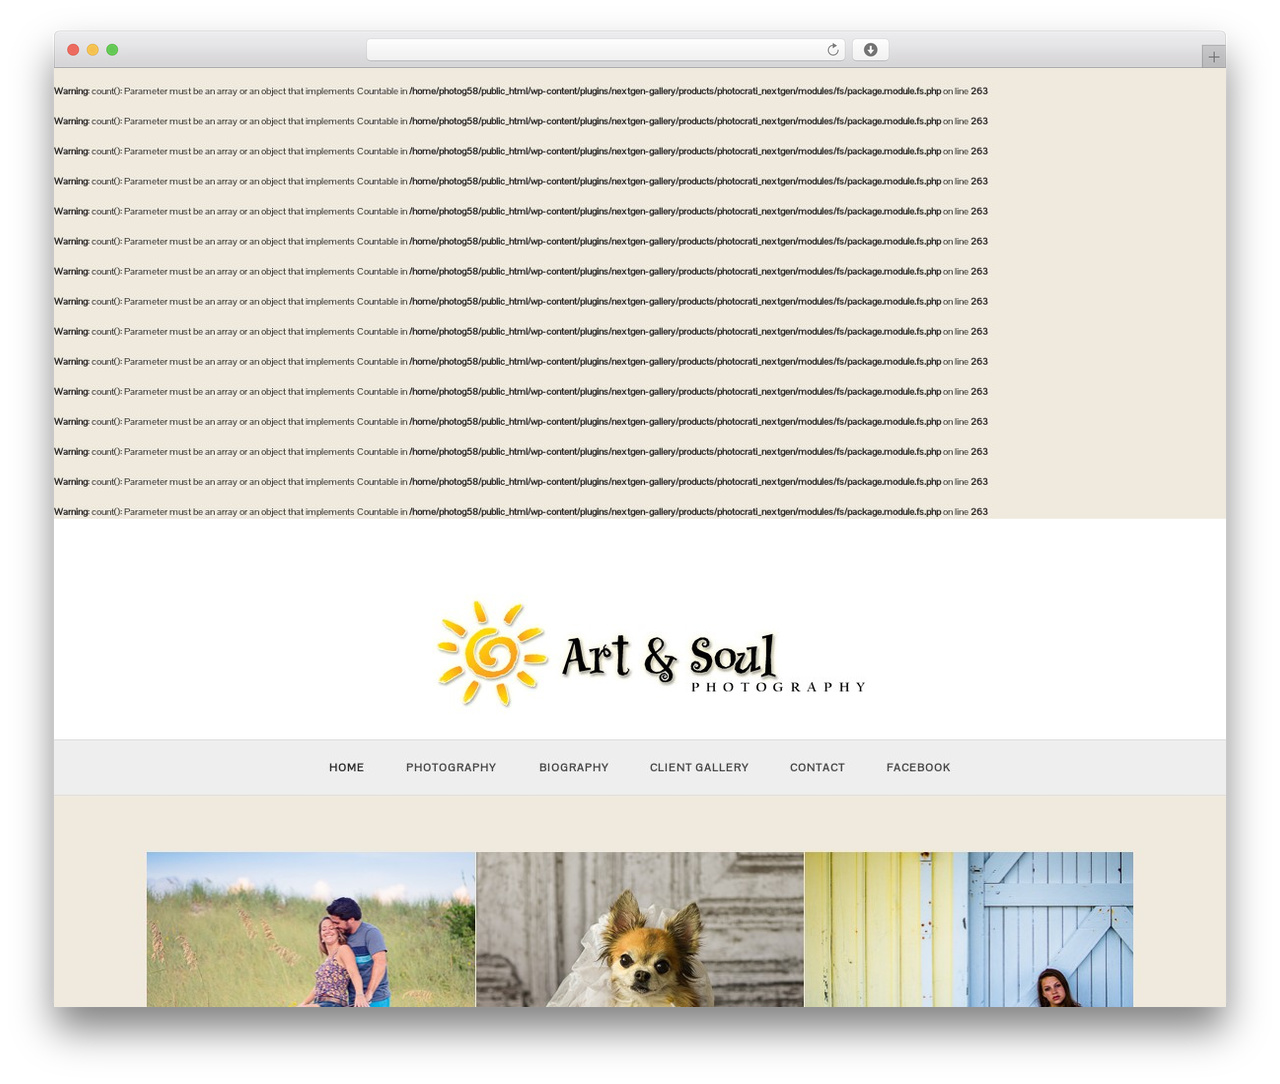The height and width of the screenshot is (1084, 1280).
Task: Visit the Contact page link
Action: [x=817, y=767]
